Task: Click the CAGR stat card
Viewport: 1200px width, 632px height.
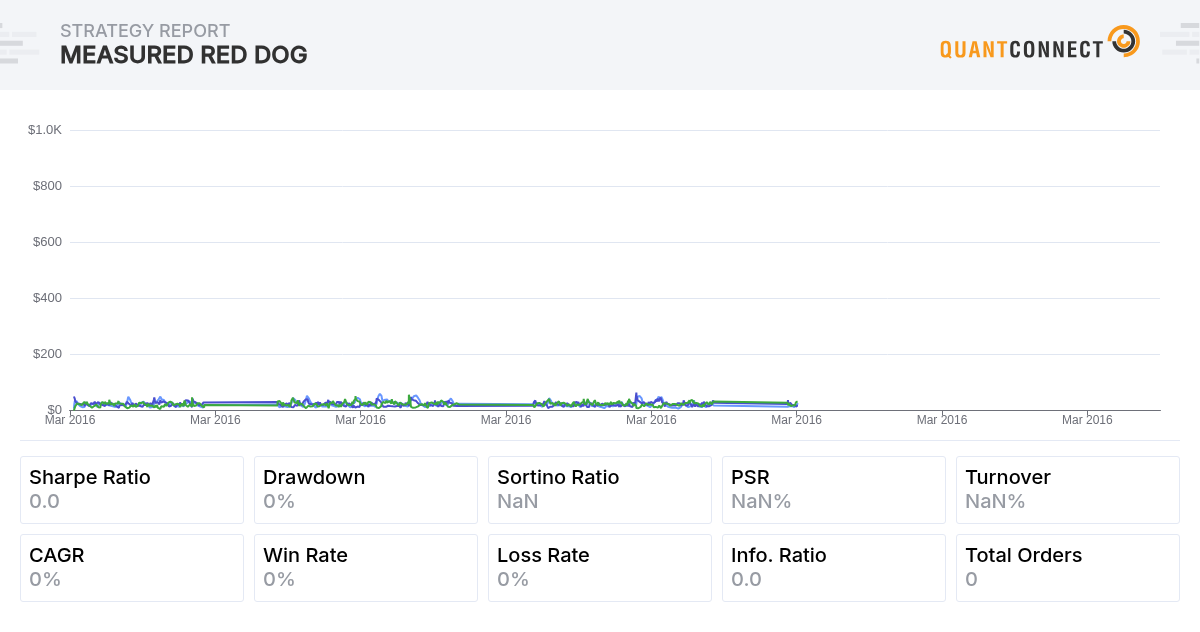Action: click(x=132, y=568)
